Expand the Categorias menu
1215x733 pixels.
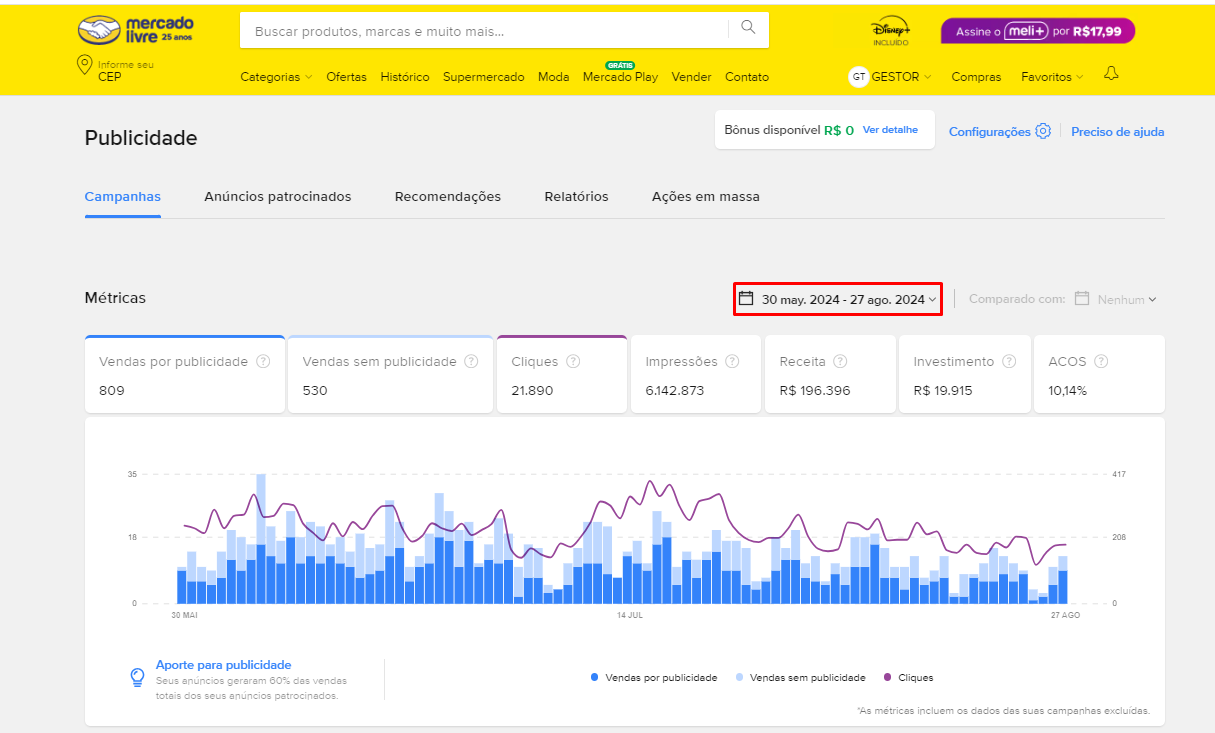(x=276, y=77)
